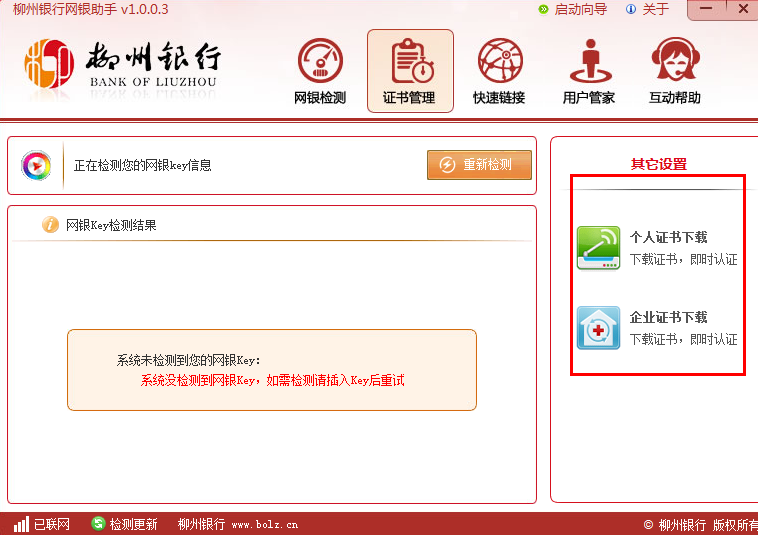Open the 快速链接 globe icon
The height and width of the screenshot is (535, 758).
[x=500, y=60]
